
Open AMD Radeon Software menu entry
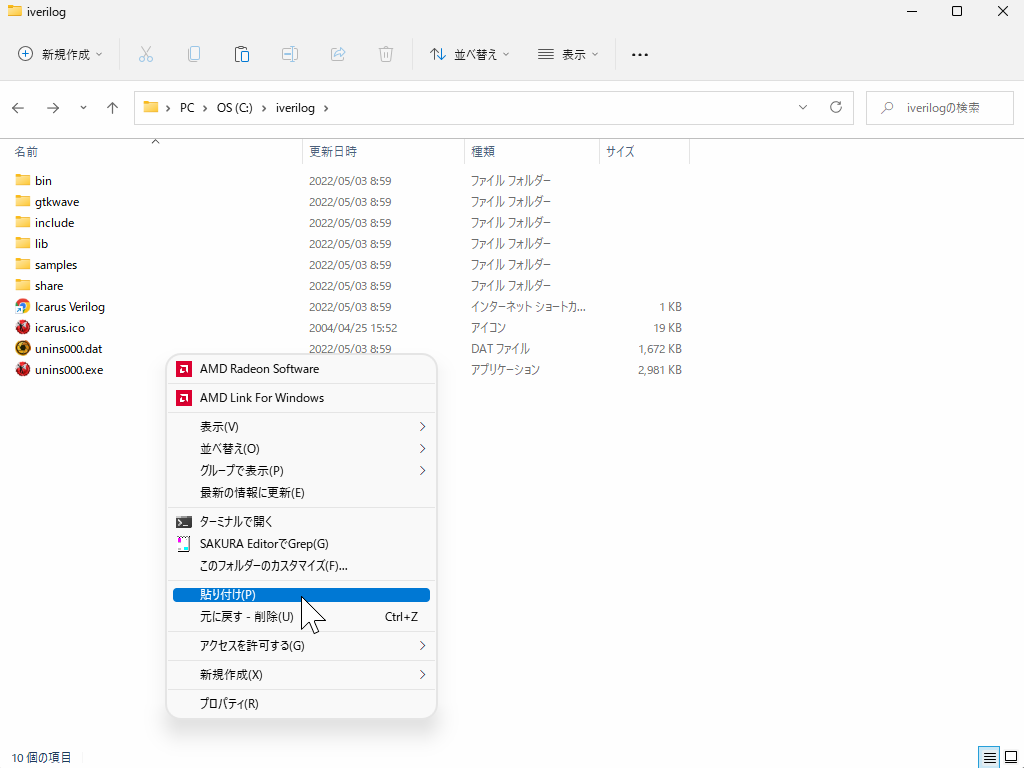pyautogui.click(x=301, y=369)
